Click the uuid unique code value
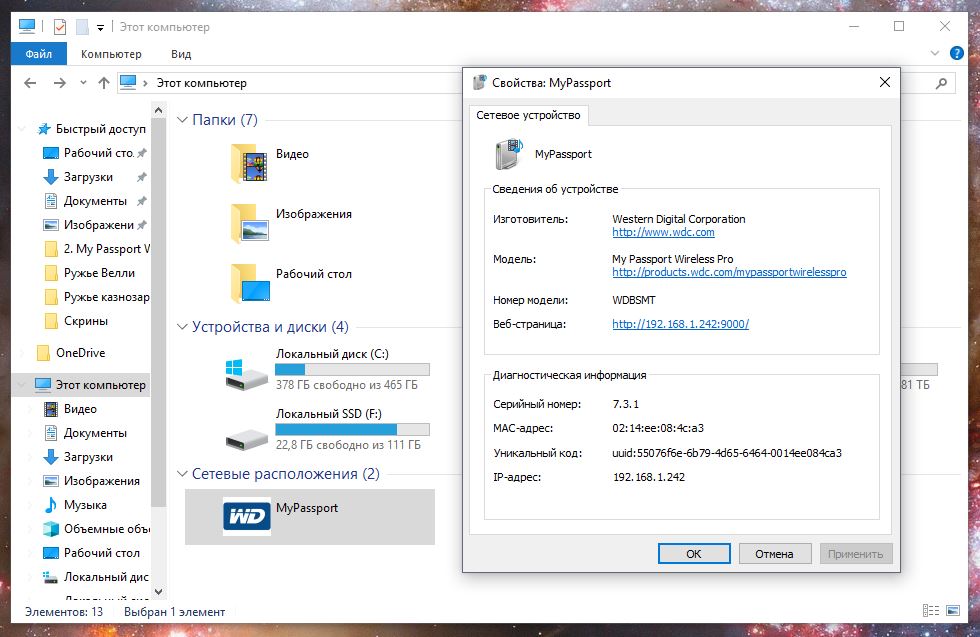This screenshot has width=980, height=637. [727, 453]
